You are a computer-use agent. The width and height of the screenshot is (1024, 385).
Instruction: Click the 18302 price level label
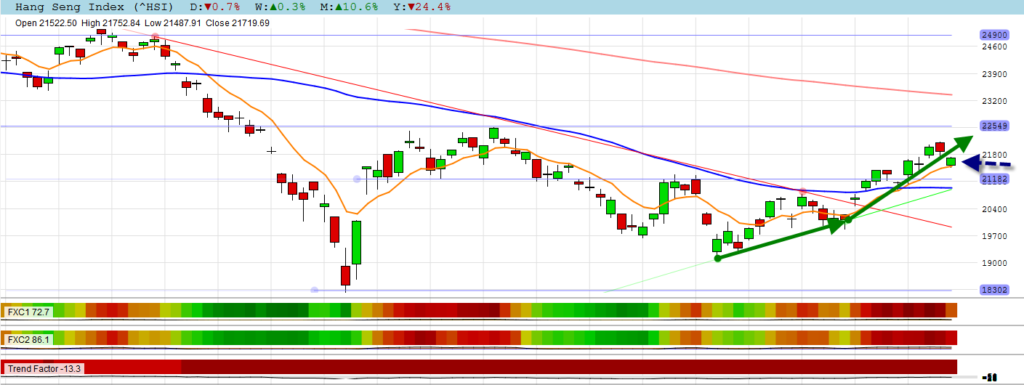coord(994,290)
